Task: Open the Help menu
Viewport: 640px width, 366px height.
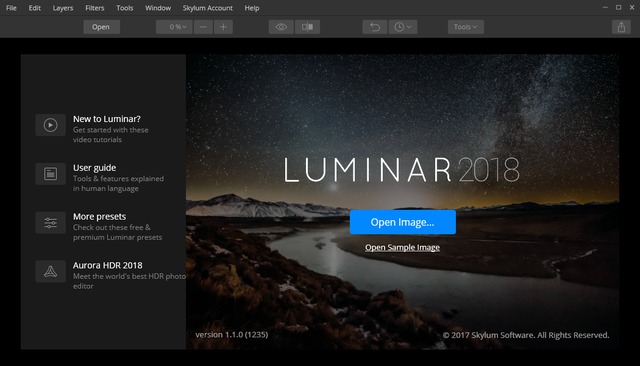Action: click(252, 8)
